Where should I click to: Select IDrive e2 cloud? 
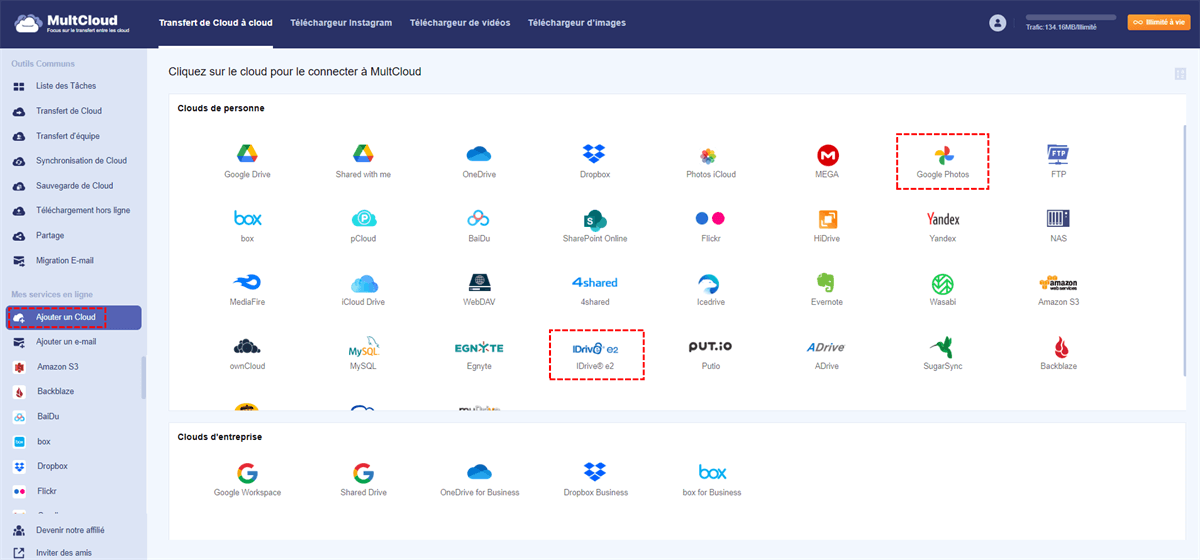(595, 353)
